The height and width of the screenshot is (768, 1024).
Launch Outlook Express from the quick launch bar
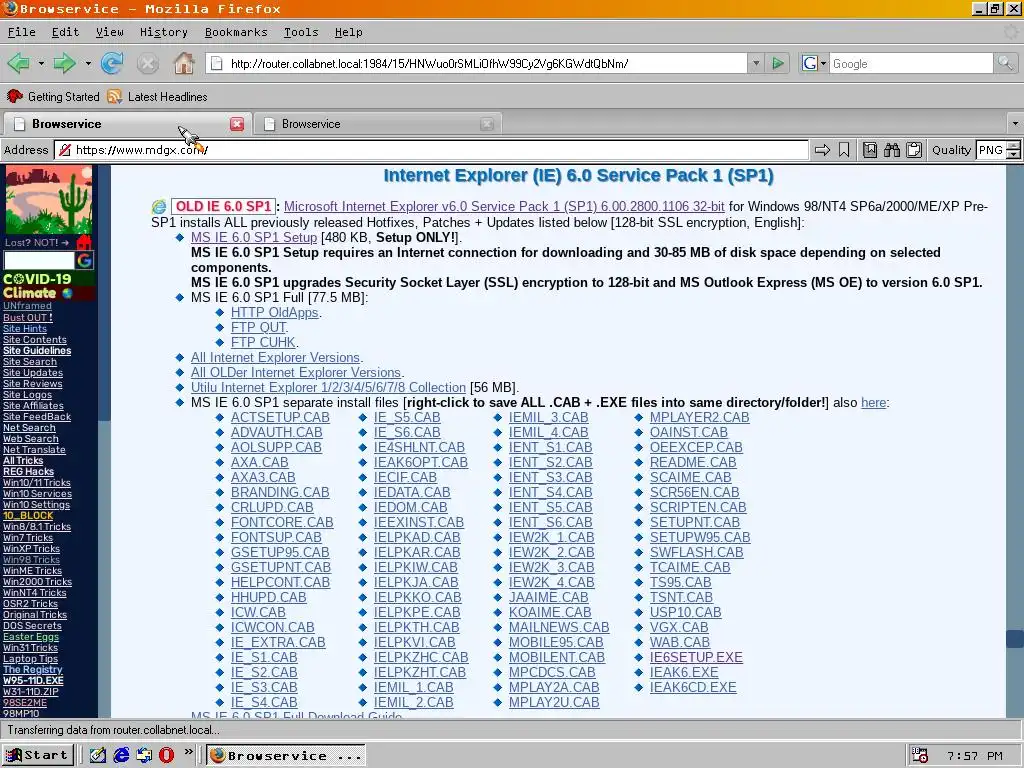pos(144,755)
